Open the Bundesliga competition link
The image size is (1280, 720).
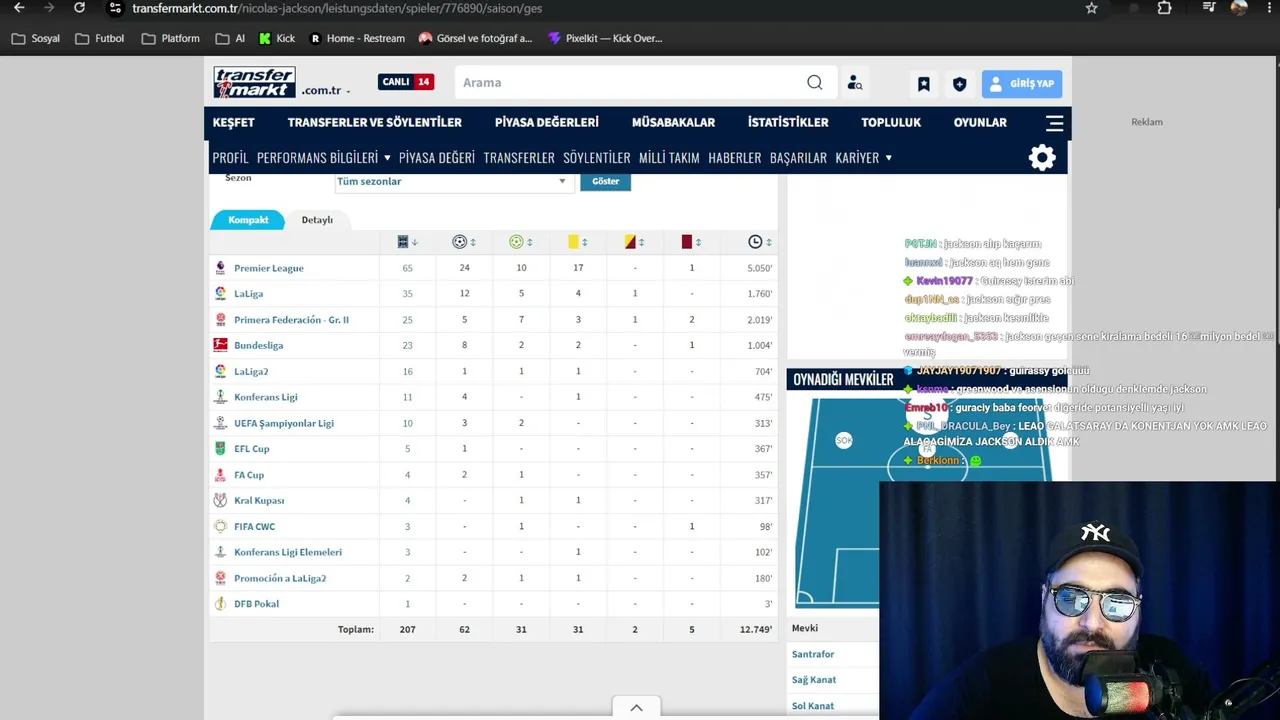click(x=258, y=346)
